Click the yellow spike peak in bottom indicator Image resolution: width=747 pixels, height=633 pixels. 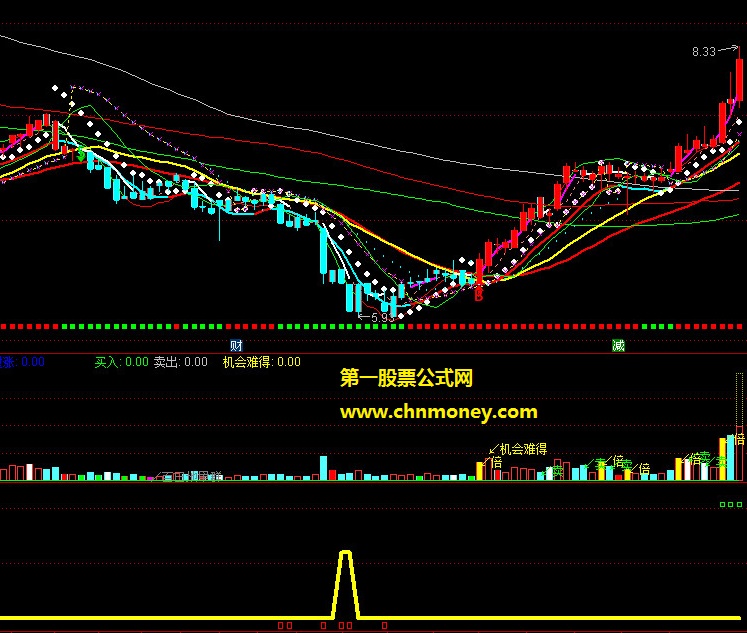(x=346, y=553)
